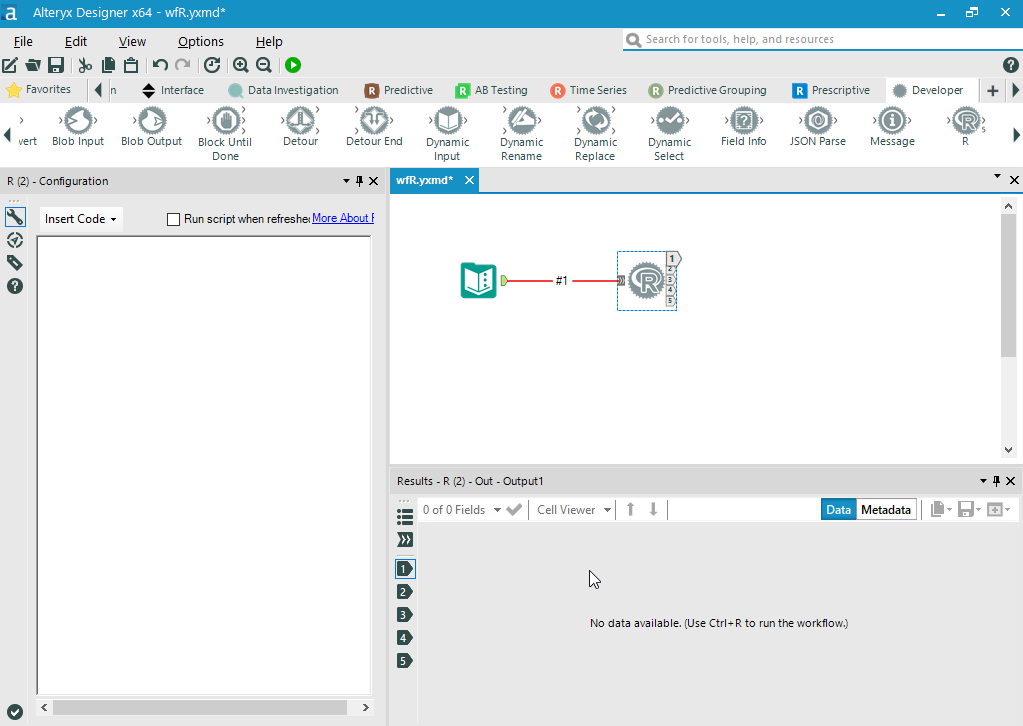Select the Detour tool
Viewport: 1023px width, 726px height.
pos(300,128)
